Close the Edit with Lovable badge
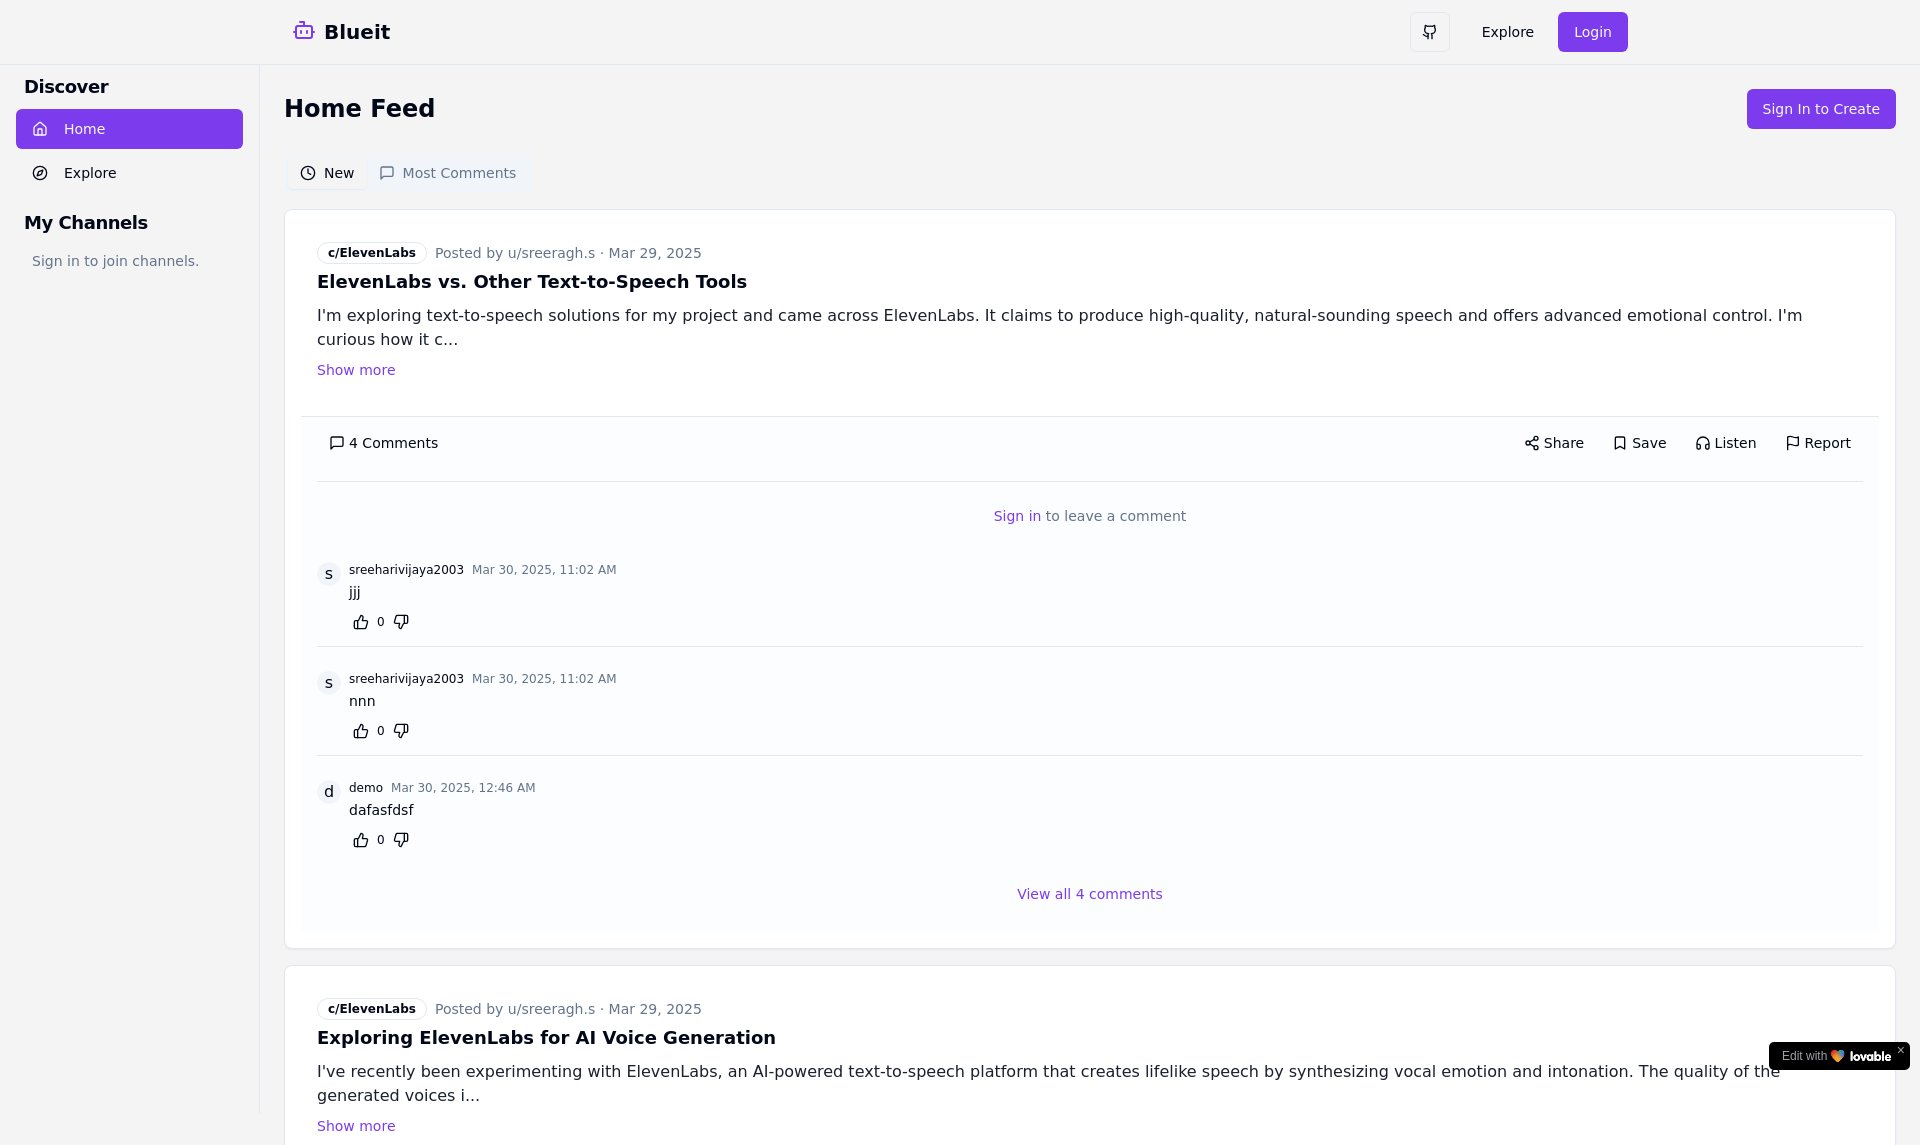The height and width of the screenshot is (1145, 1920). click(1900, 1050)
